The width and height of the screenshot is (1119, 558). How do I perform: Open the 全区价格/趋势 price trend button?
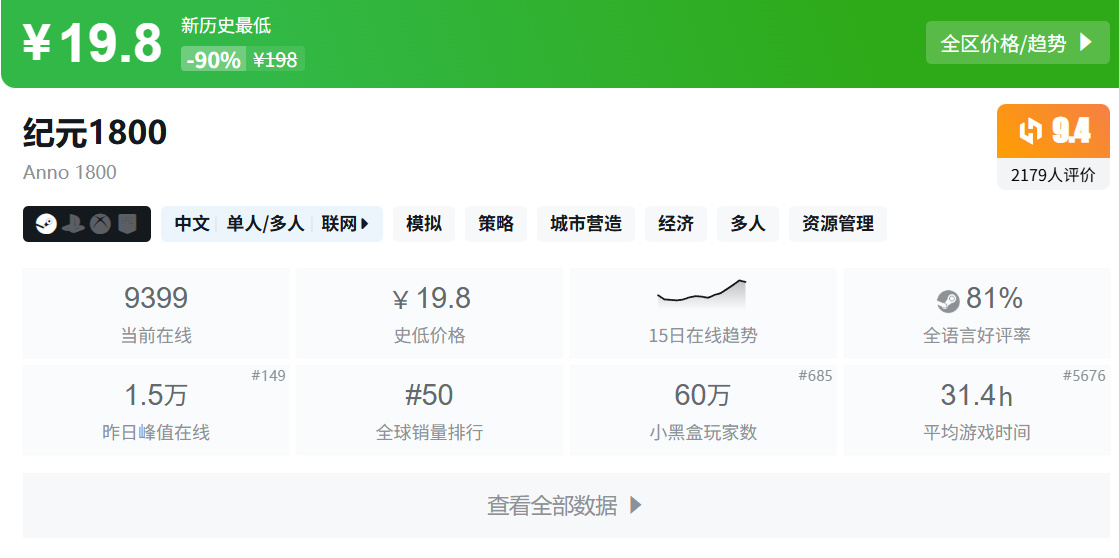pyautogui.click(x=1018, y=43)
